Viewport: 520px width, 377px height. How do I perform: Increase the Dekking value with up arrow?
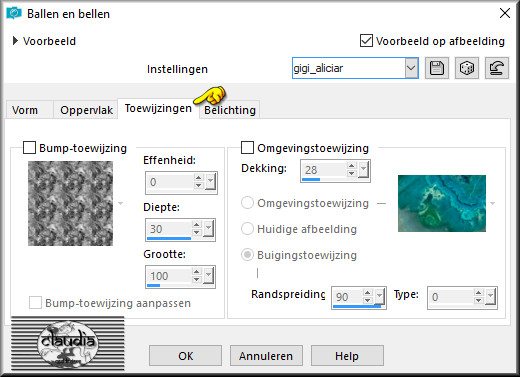[351, 165]
